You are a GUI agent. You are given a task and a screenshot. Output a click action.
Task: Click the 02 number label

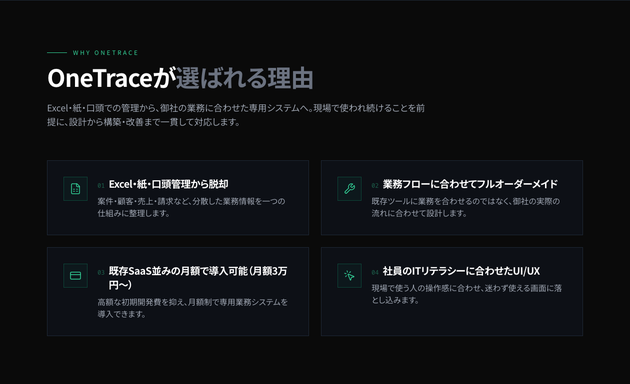coord(375,186)
